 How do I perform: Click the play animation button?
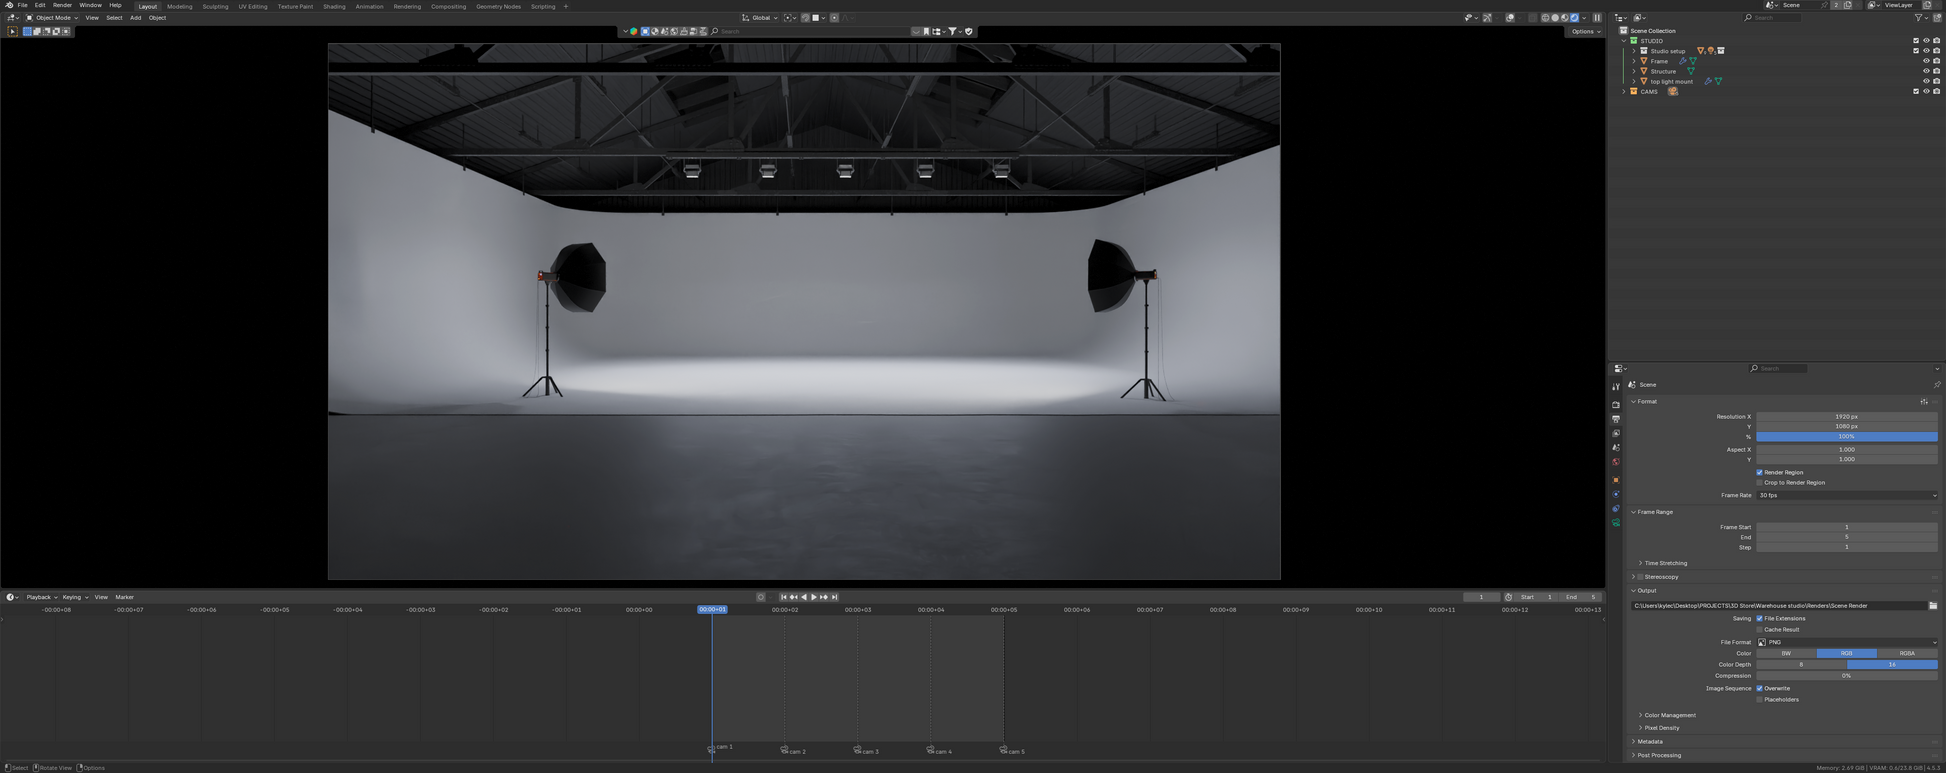[x=814, y=597]
